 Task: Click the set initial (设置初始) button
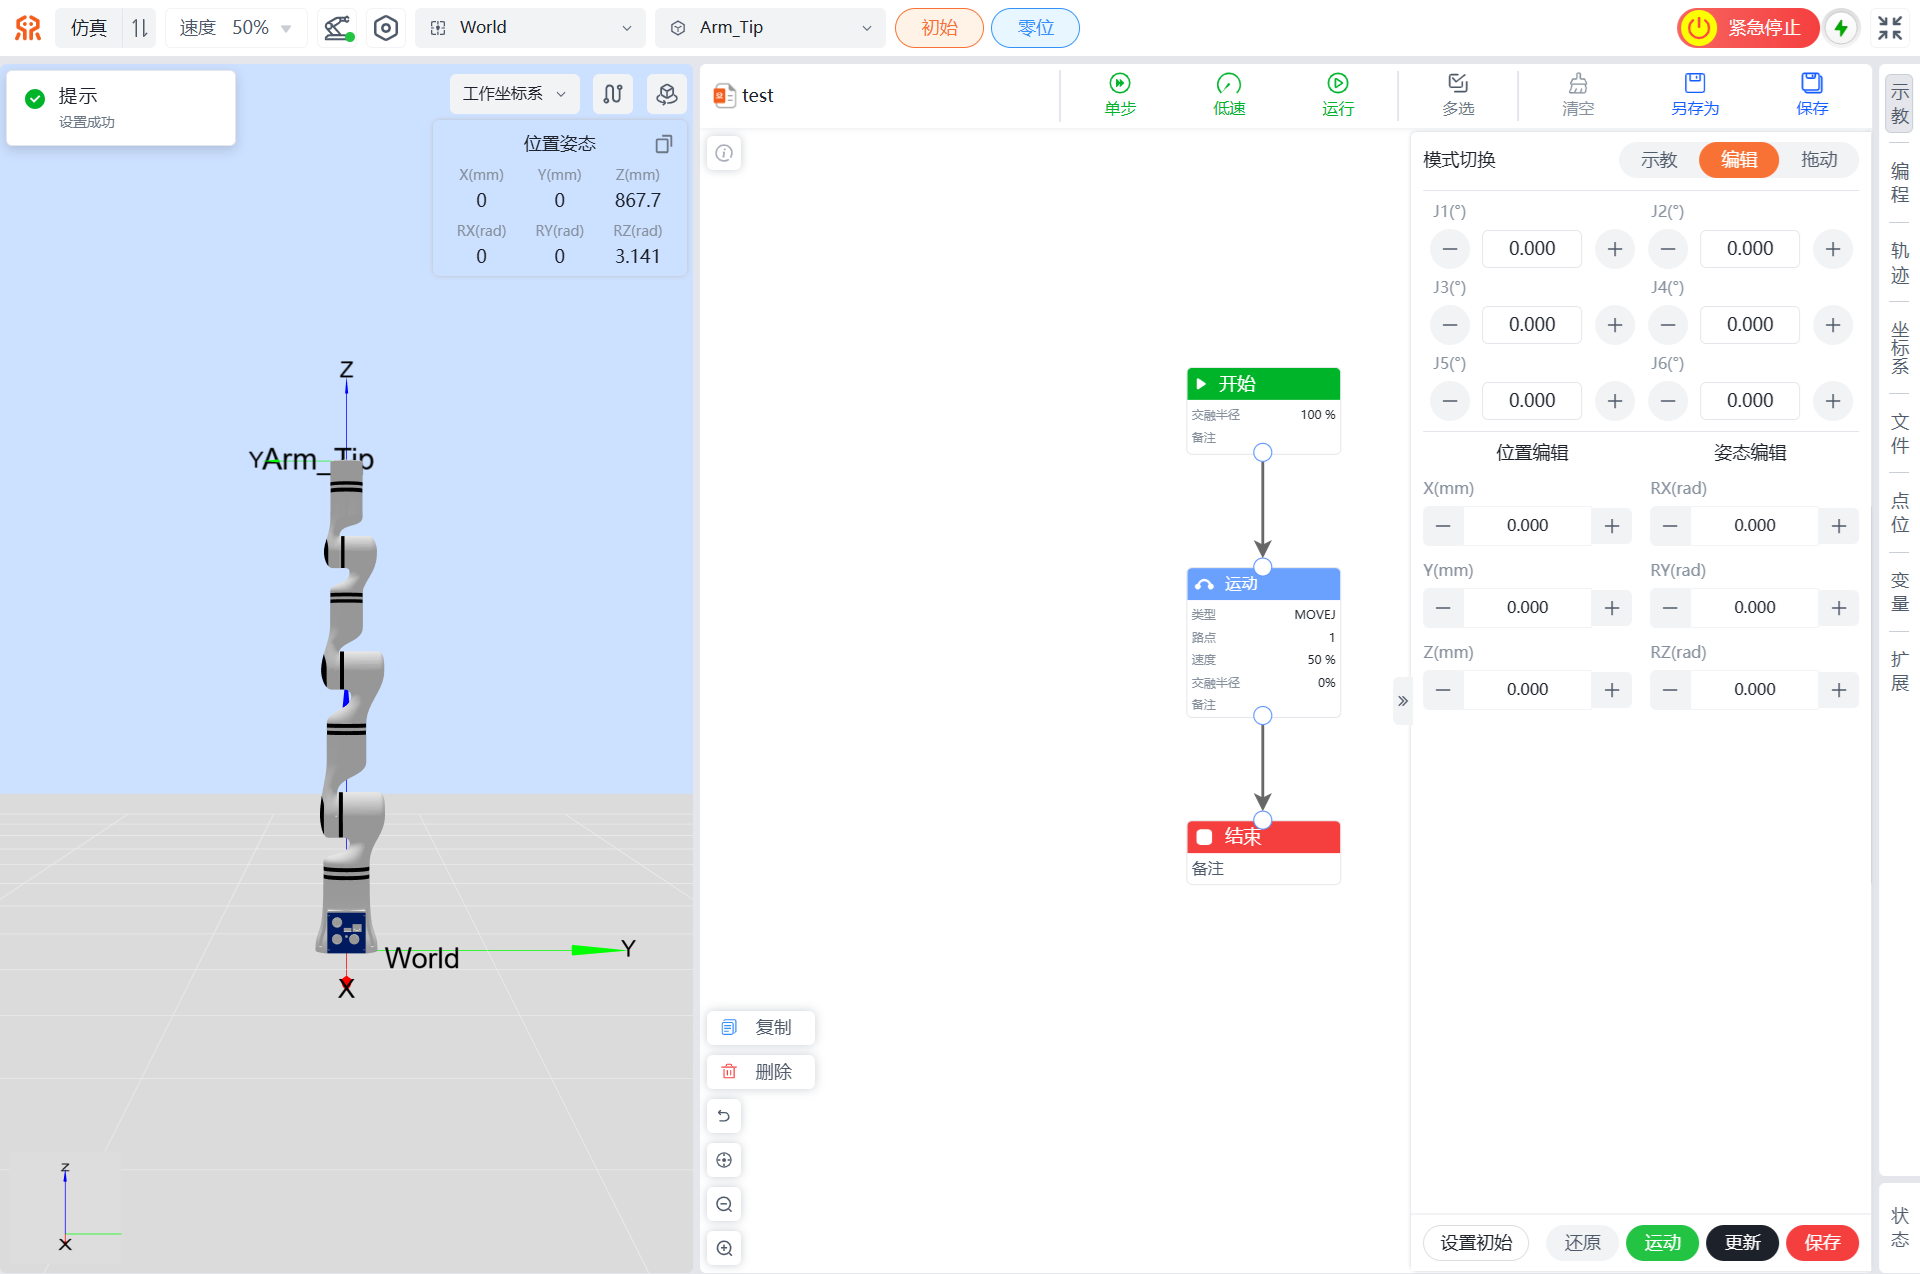tap(1475, 1243)
